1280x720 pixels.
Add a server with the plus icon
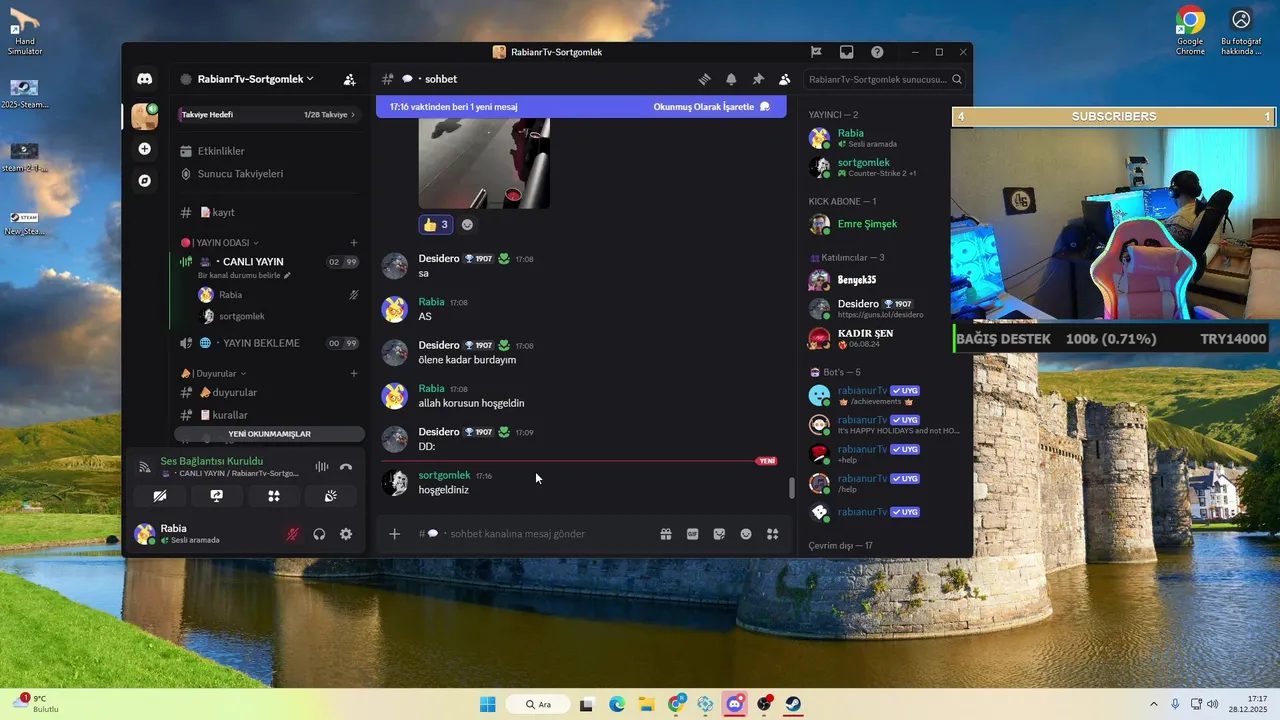click(x=145, y=149)
